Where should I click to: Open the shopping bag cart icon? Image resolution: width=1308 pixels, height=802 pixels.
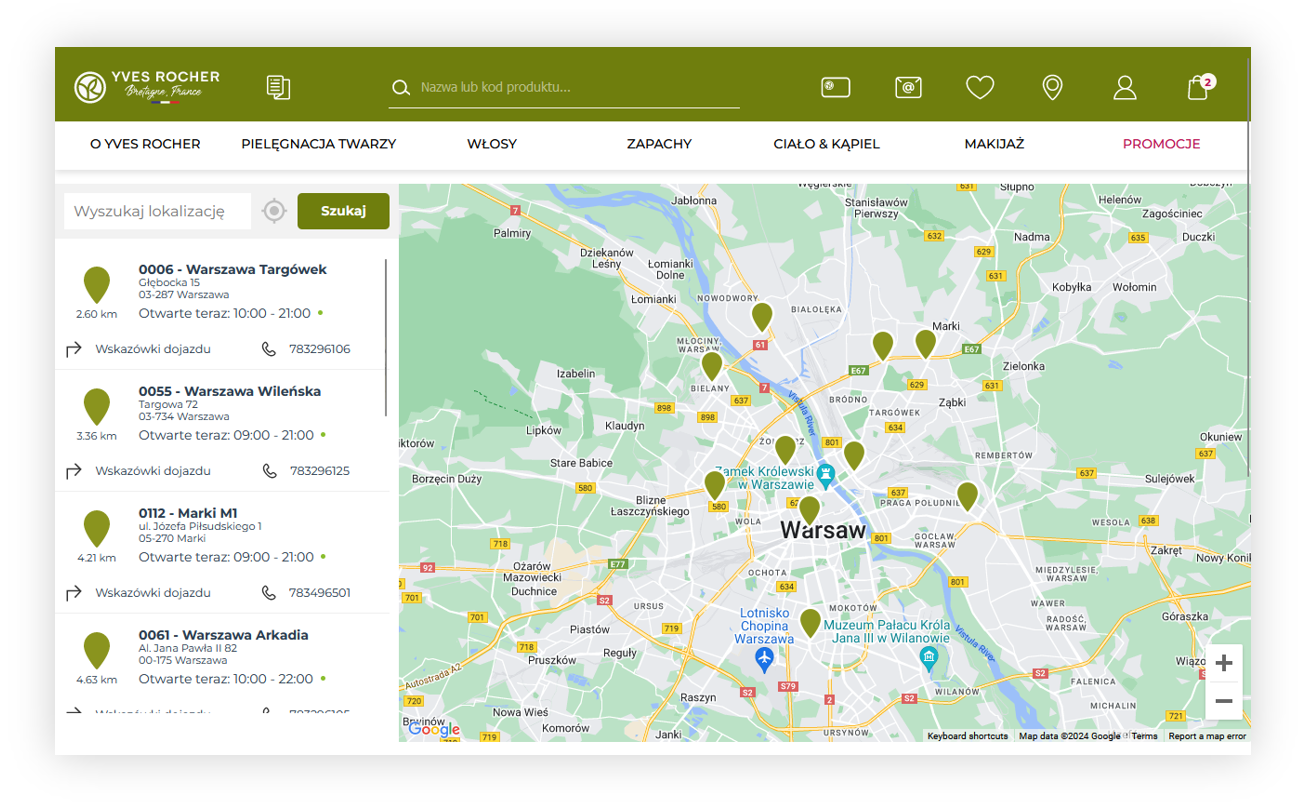tap(1199, 87)
